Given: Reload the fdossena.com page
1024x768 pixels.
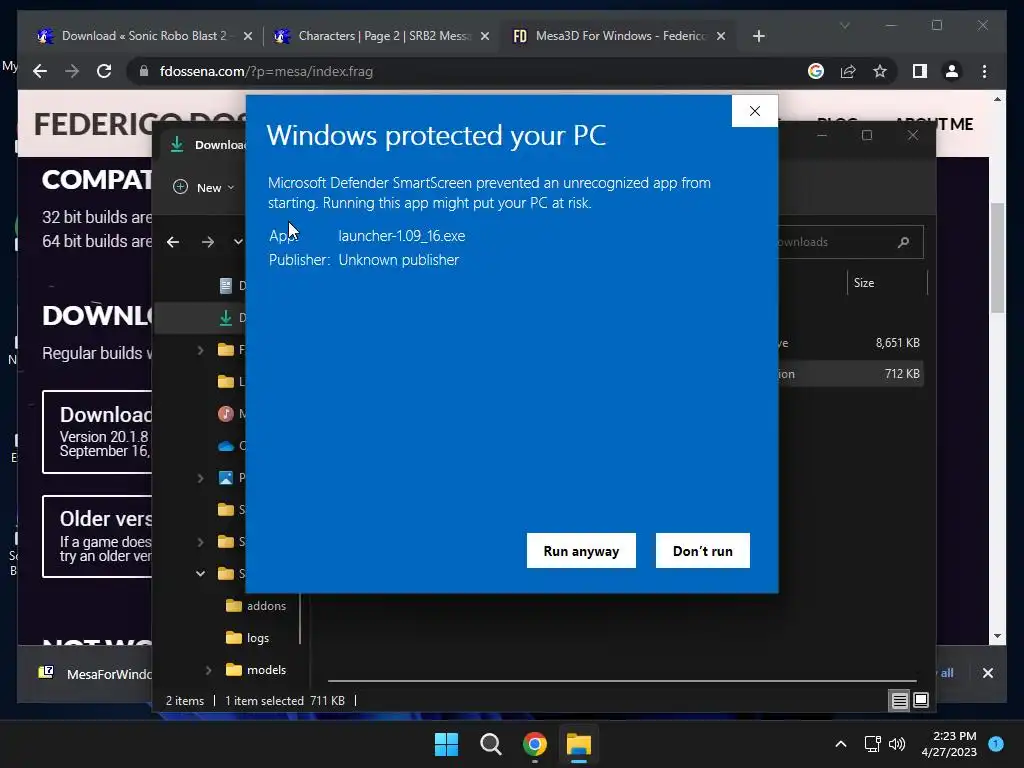Looking at the screenshot, I should pos(104,71).
